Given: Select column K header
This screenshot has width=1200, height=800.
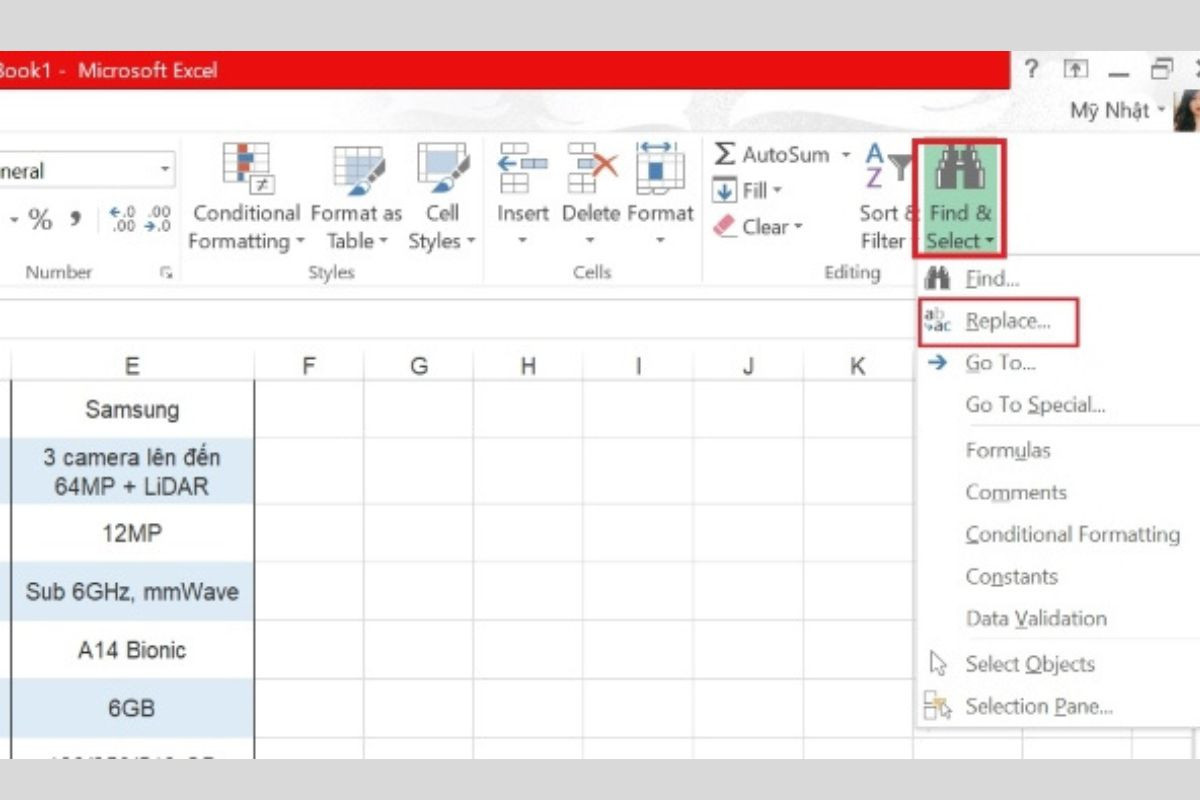Looking at the screenshot, I should pos(858,366).
